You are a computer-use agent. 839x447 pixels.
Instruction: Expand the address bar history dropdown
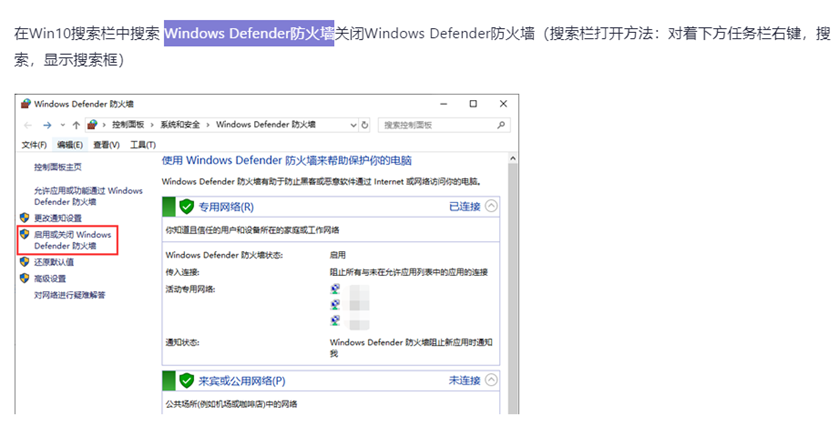[x=353, y=125]
